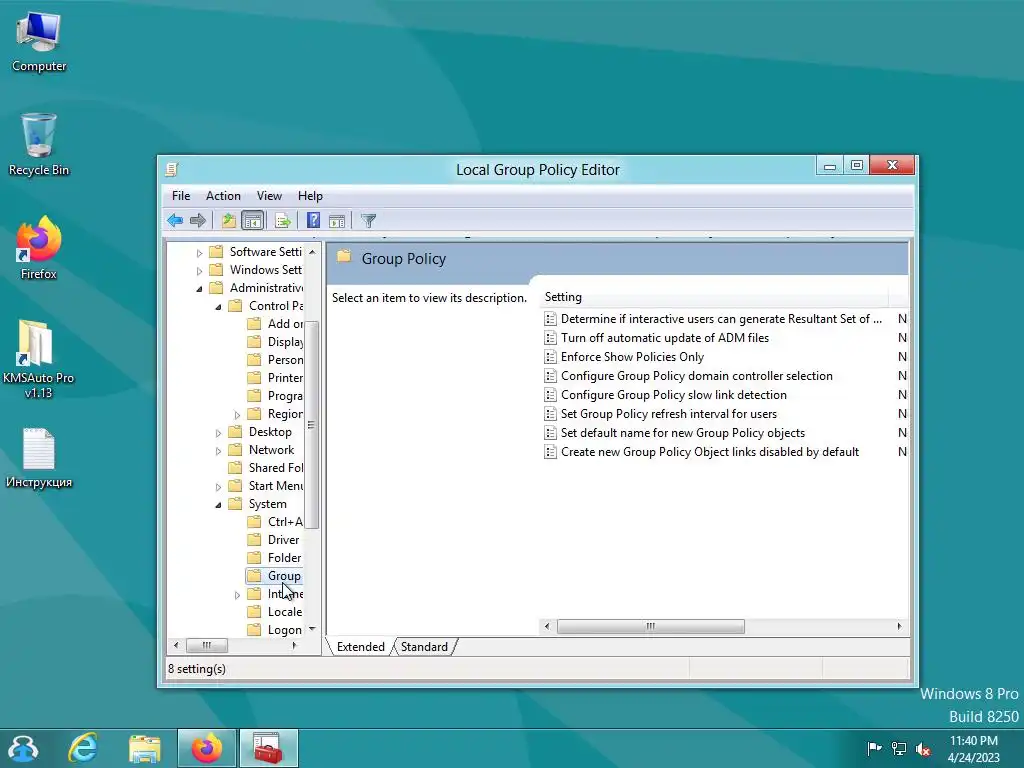Expand the Regional options node

pyautogui.click(x=238, y=415)
